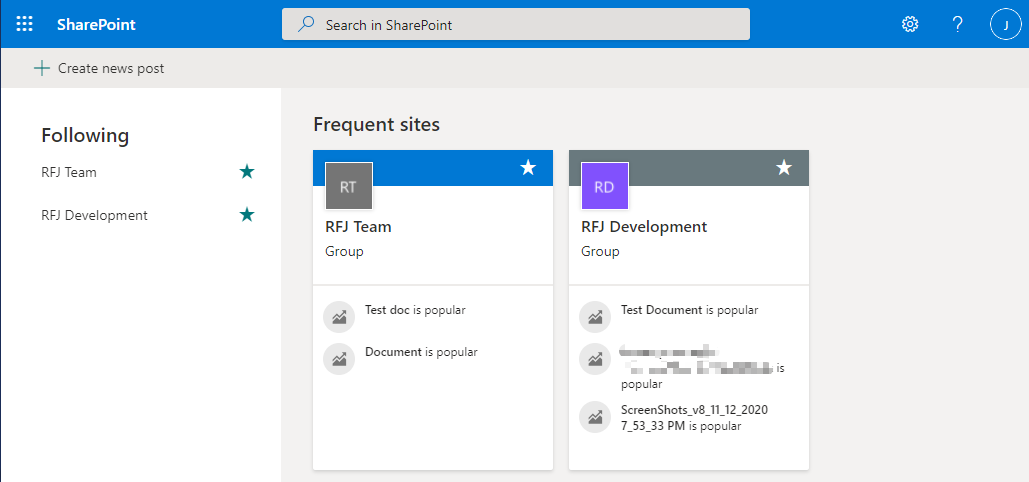This screenshot has width=1029, height=482.
Task: Open RFJ Development card title
Action: (x=644, y=227)
